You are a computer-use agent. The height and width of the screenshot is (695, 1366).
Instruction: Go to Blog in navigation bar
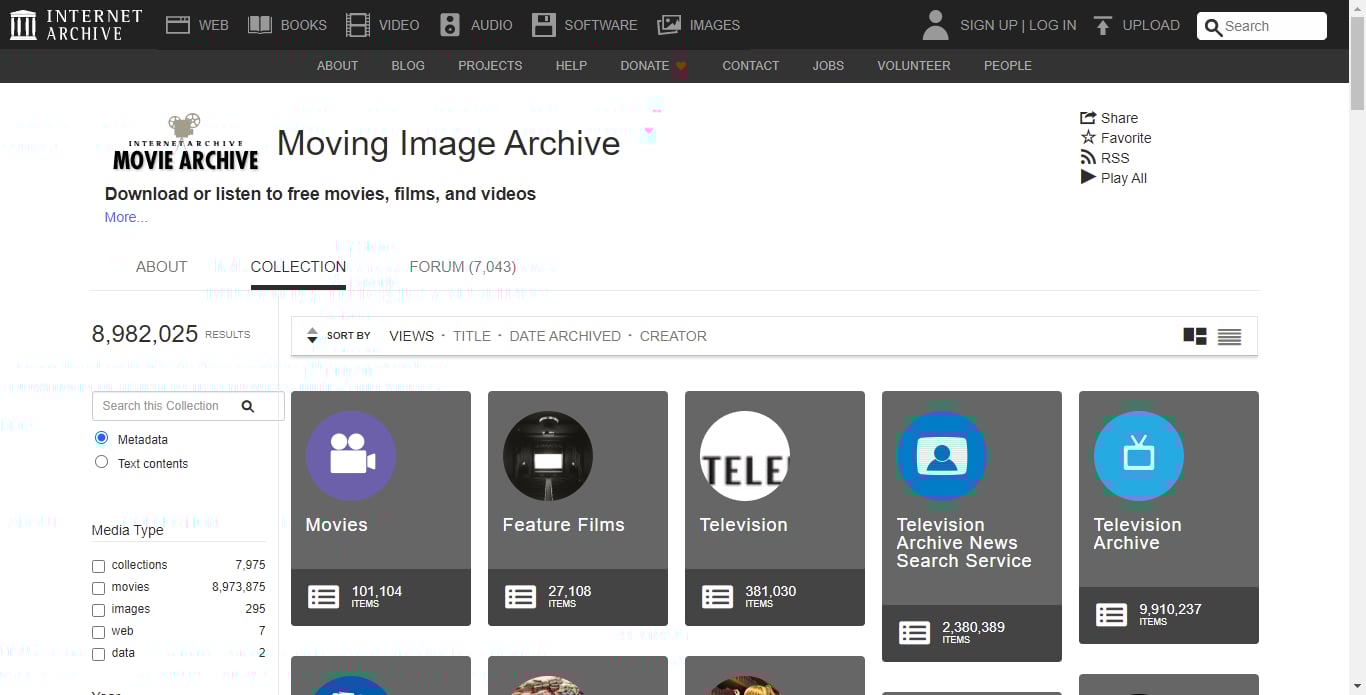click(408, 66)
